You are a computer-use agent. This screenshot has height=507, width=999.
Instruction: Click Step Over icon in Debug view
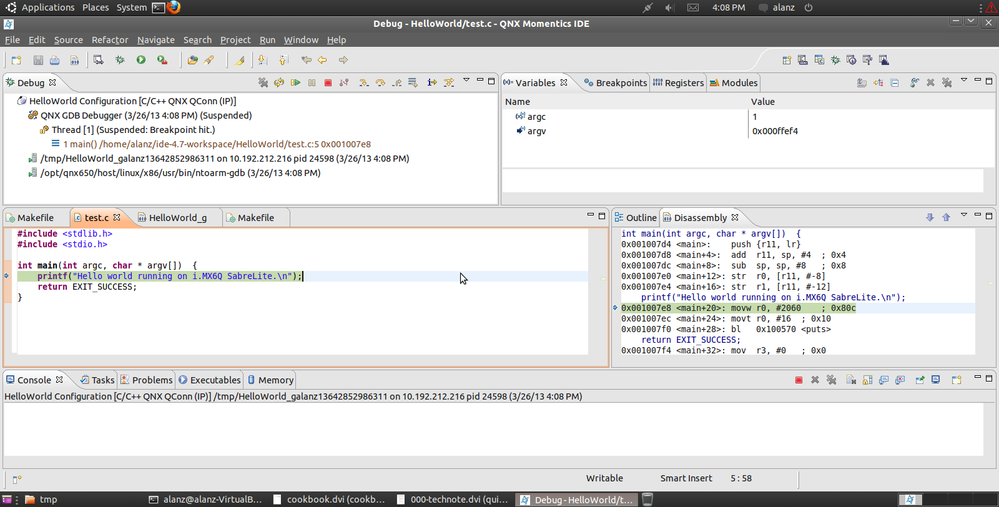(380, 83)
